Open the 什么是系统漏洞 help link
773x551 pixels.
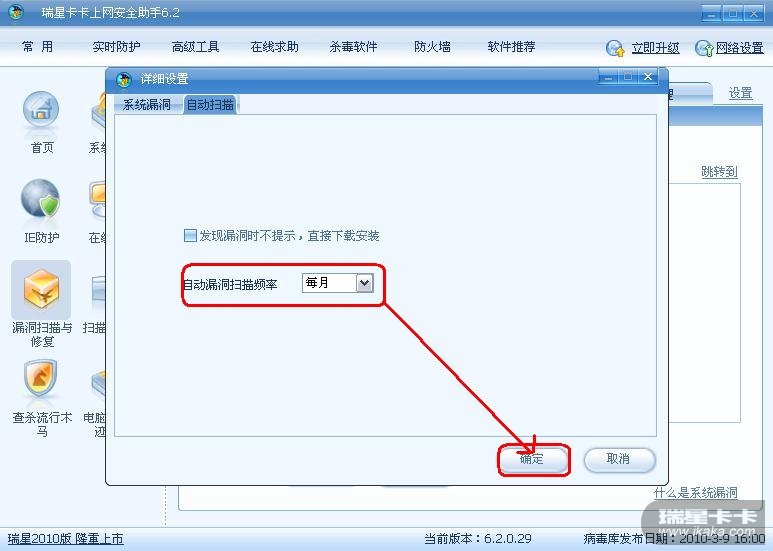696,492
